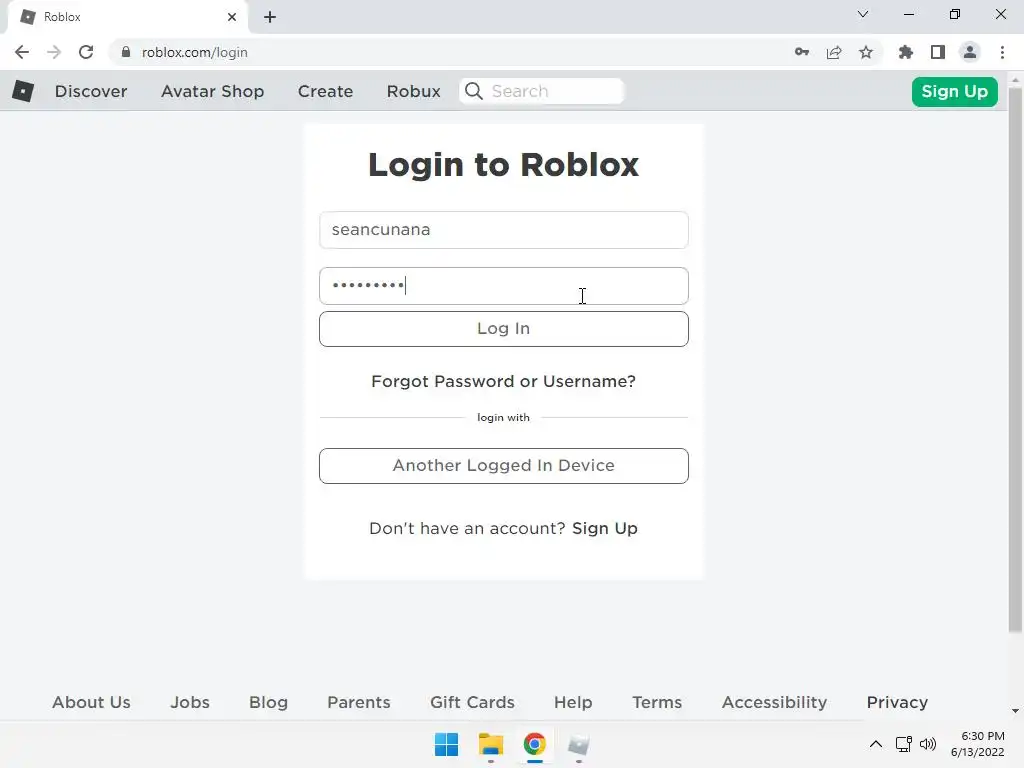
Task: Click the Roblox app taskbar icon
Action: (x=579, y=744)
